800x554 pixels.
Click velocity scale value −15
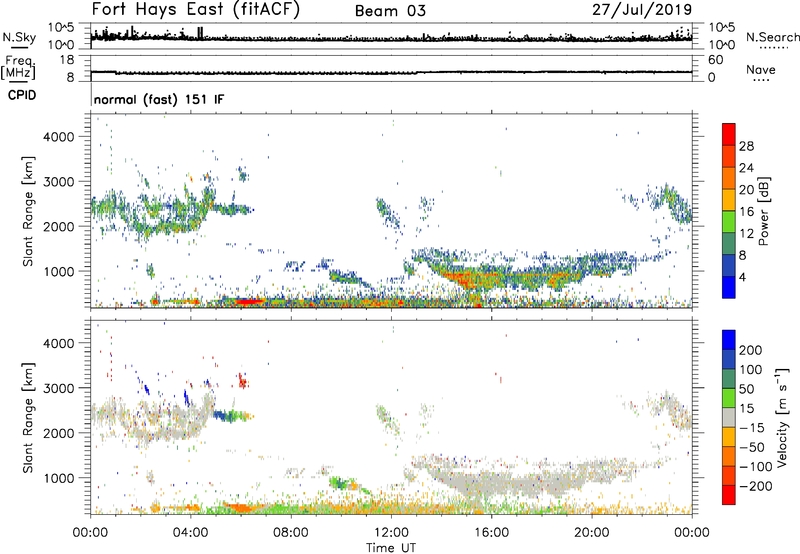(752, 428)
